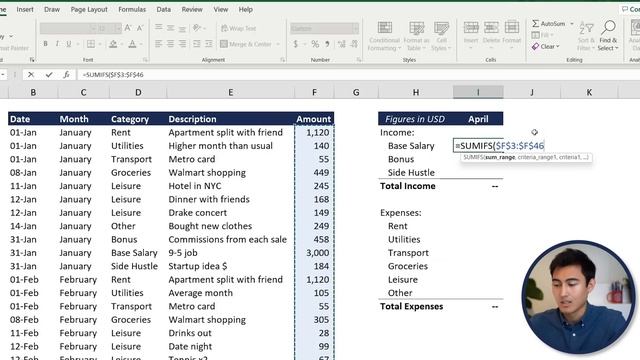This screenshot has width=640, height=360.
Task: Switch to Page Layout tab
Action: (x=89, y=9)
